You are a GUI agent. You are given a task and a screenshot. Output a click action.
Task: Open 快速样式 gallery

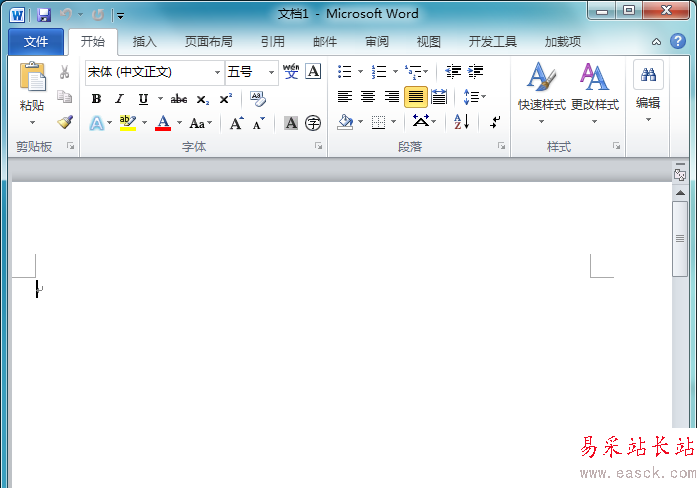(x=541, y=93)
